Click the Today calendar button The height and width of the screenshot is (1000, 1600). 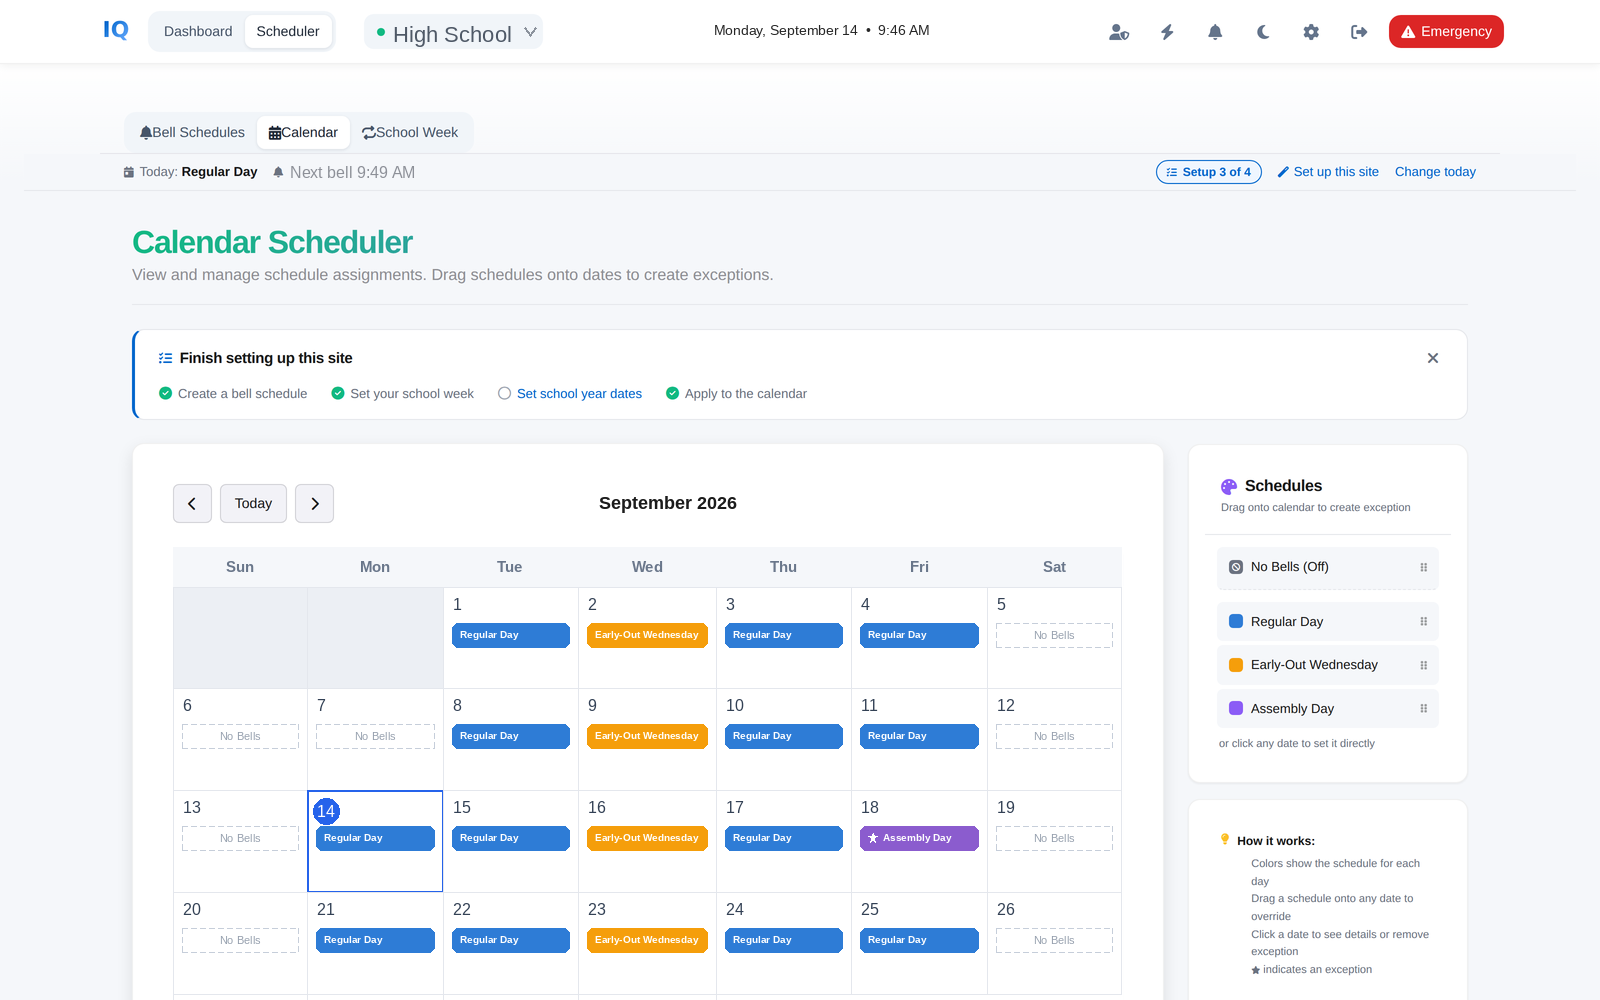point(253,504)
